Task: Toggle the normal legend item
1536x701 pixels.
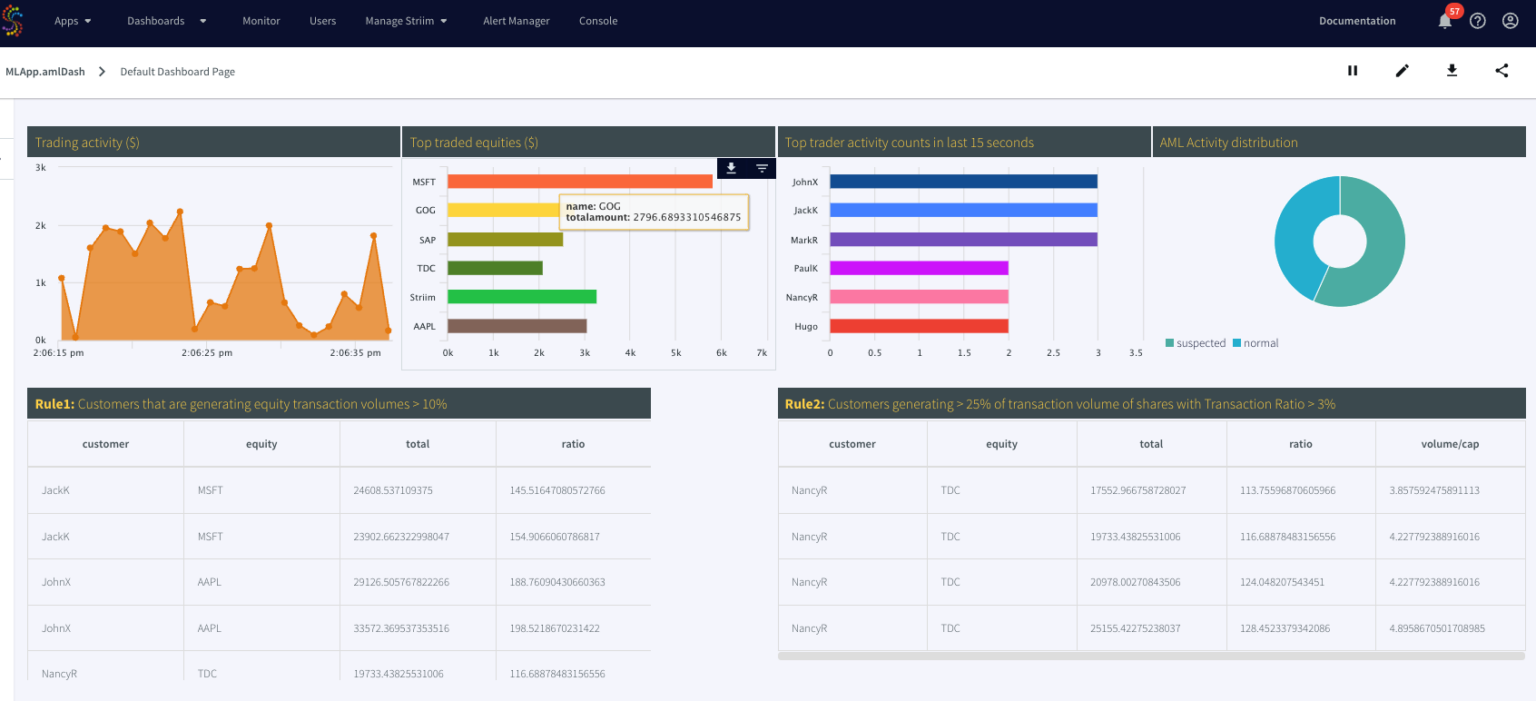Action: click(x=1255, y=343)
